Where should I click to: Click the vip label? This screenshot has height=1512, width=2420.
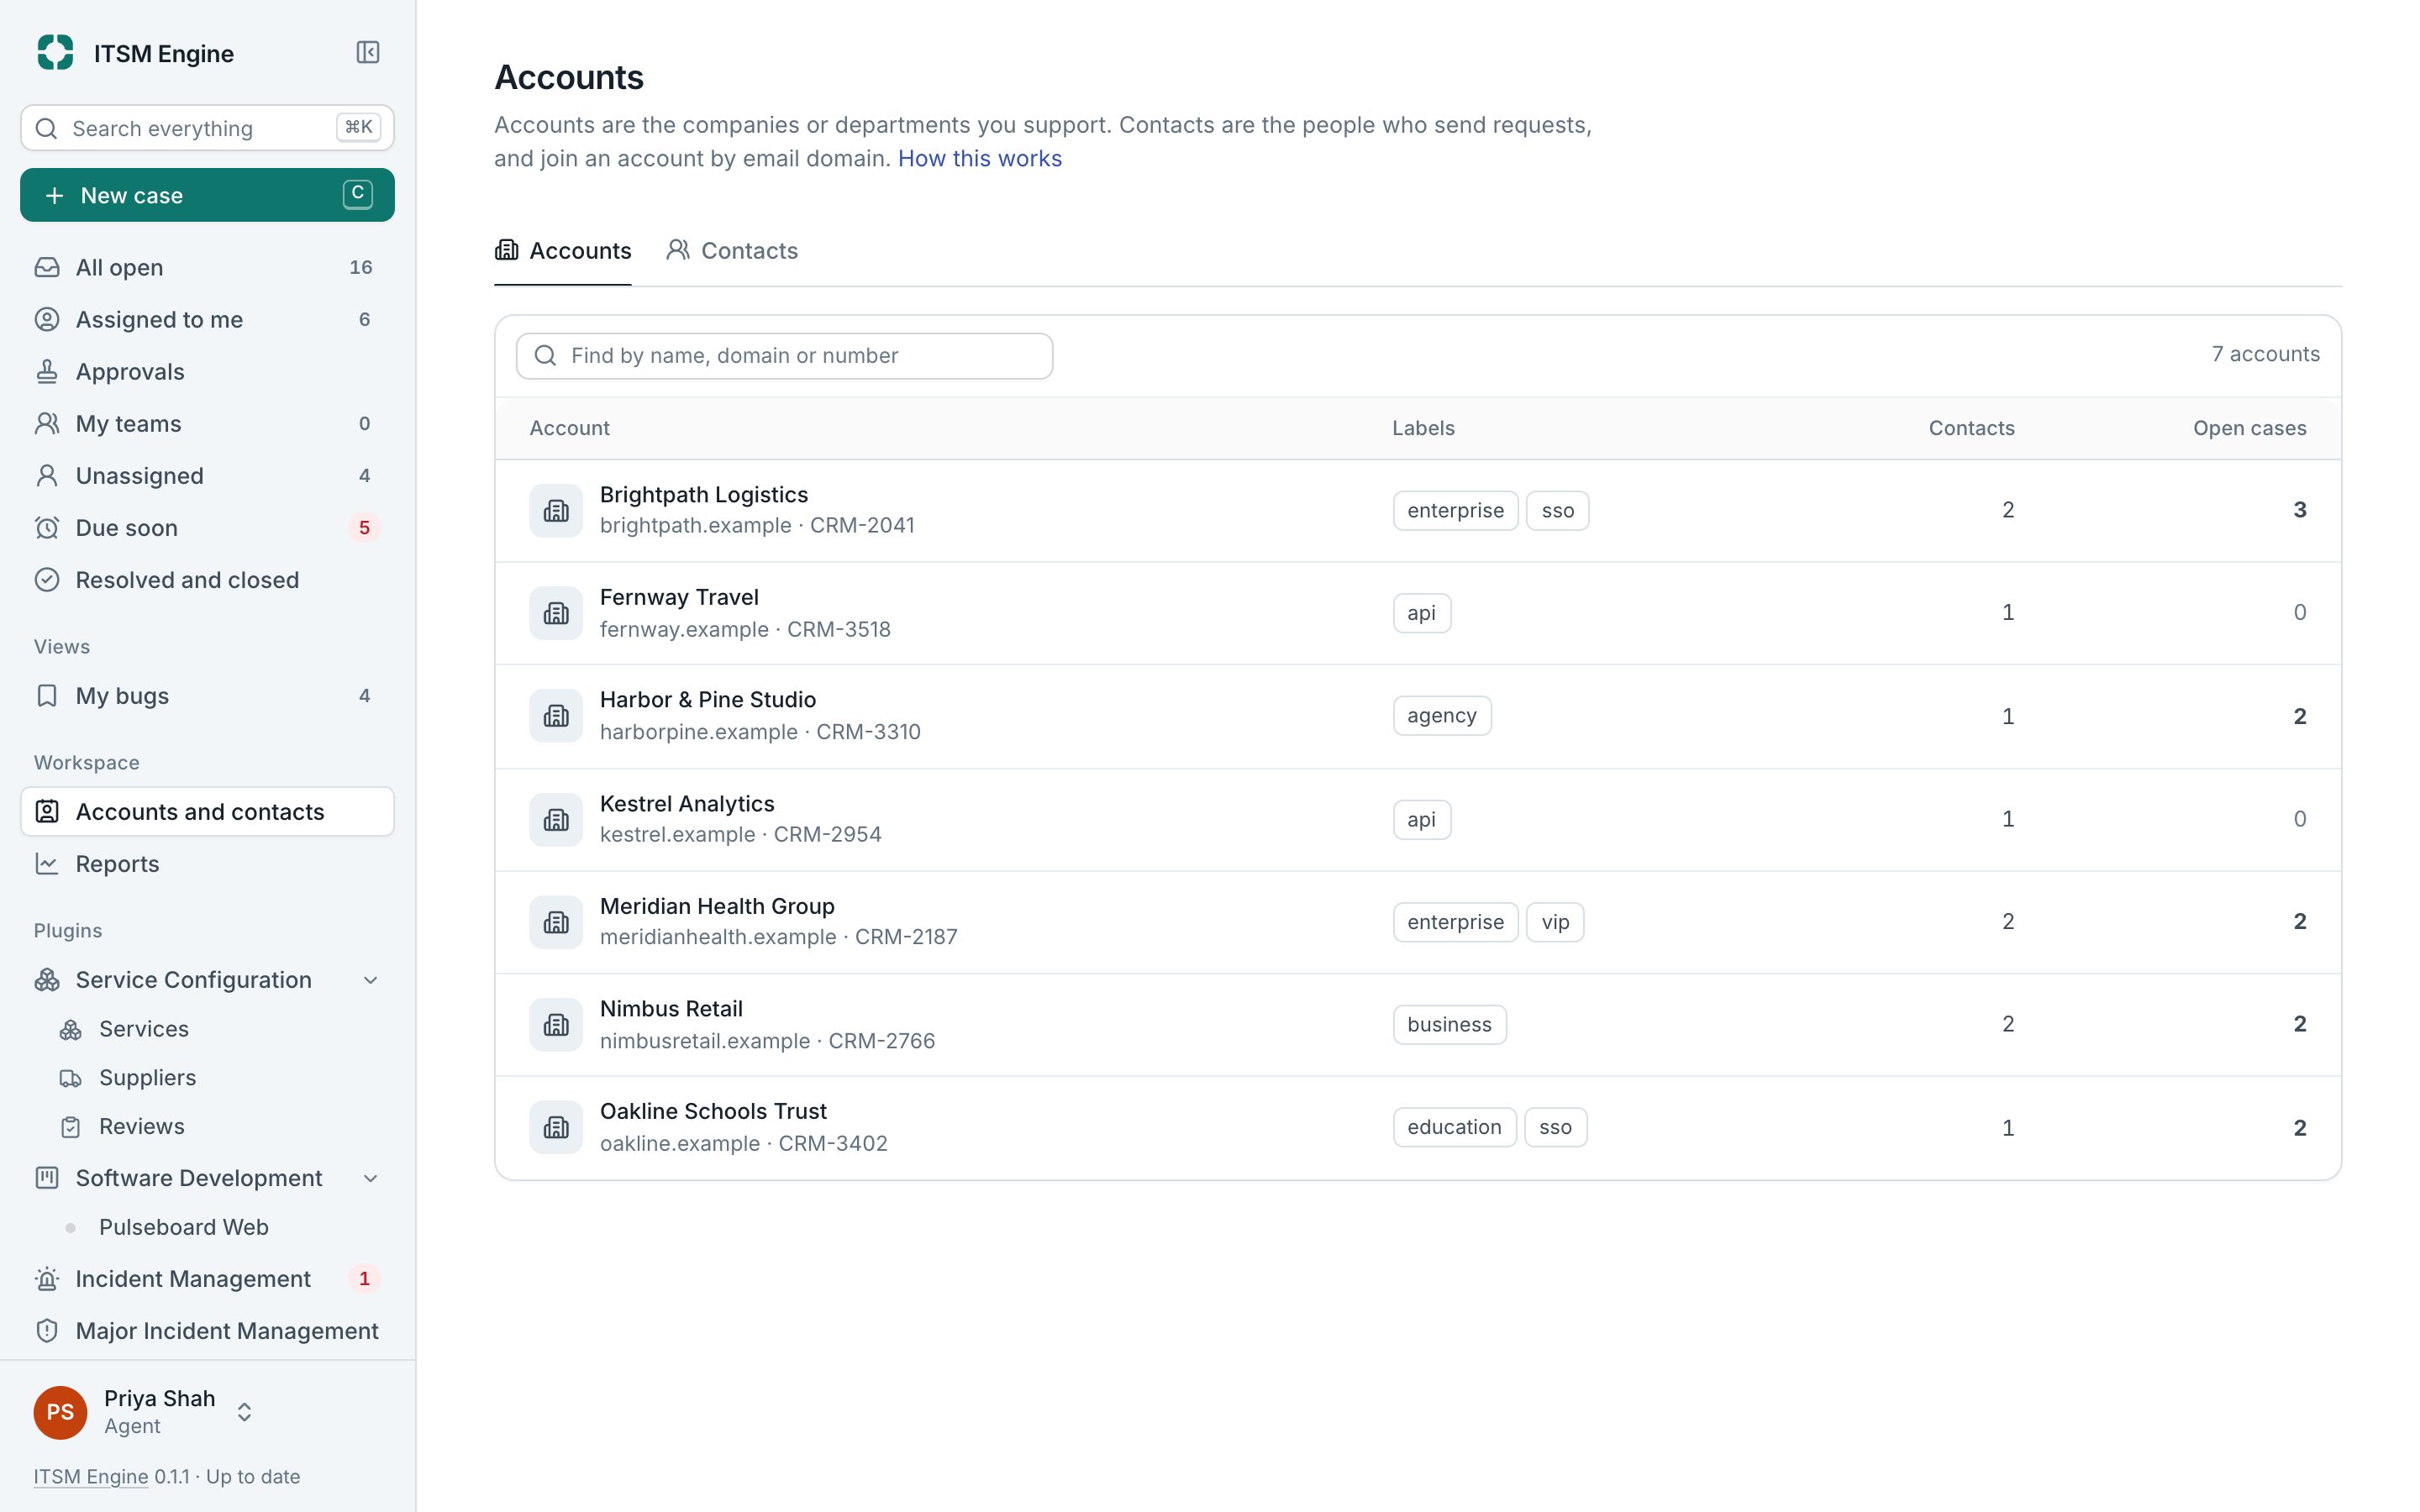coord(1555,921)
